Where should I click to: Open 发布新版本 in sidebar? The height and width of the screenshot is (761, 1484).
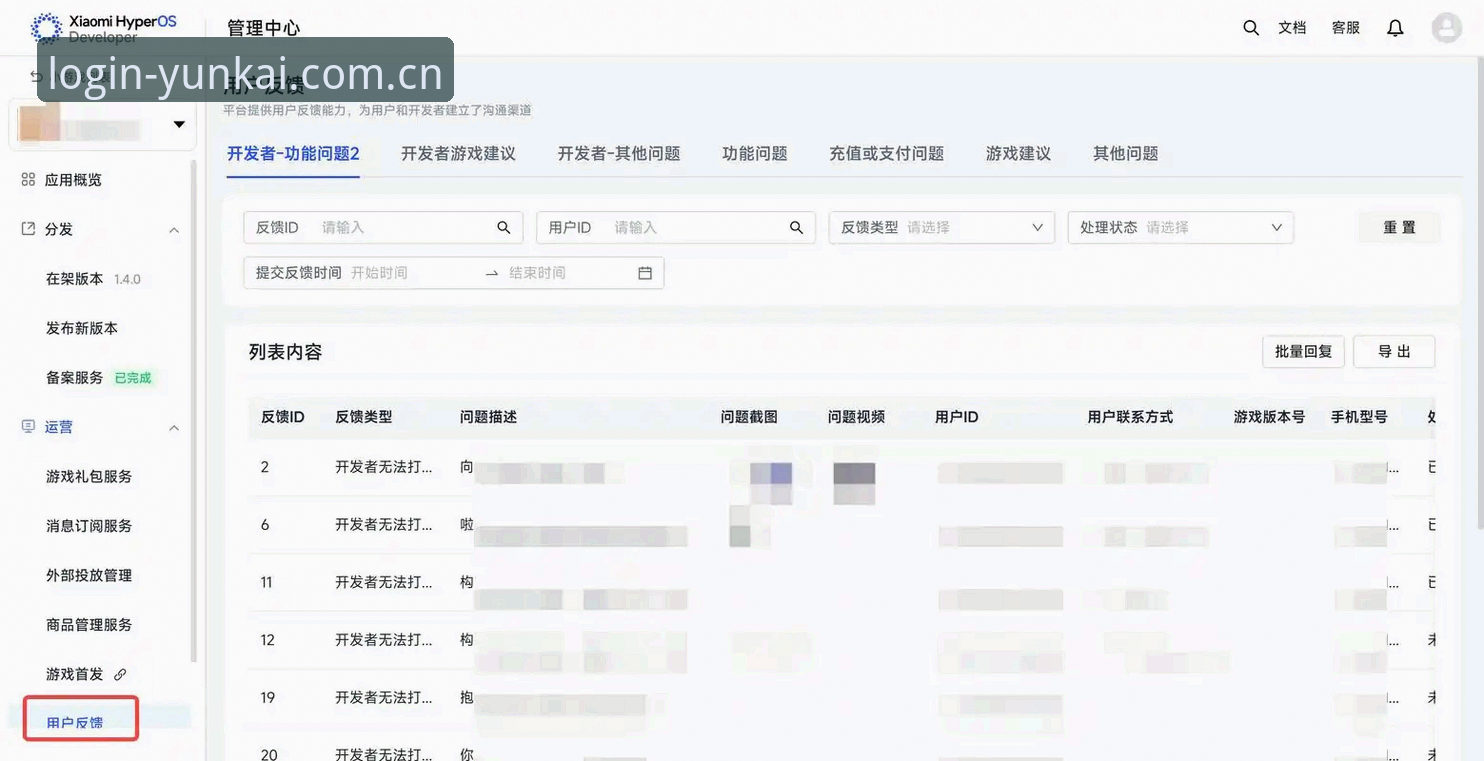82,328
